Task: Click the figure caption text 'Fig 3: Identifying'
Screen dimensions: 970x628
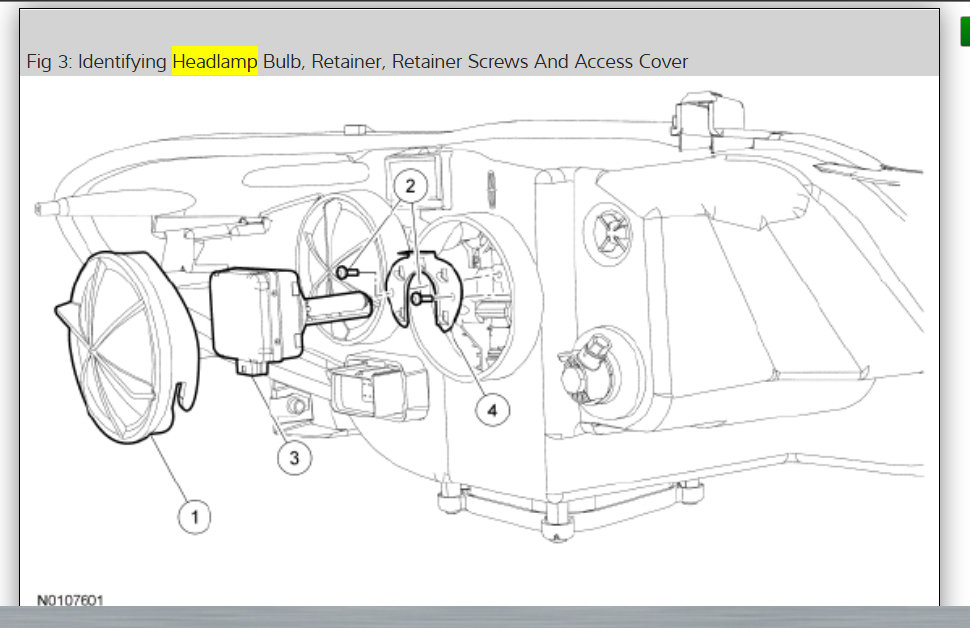Action: (x=97, y=62)
